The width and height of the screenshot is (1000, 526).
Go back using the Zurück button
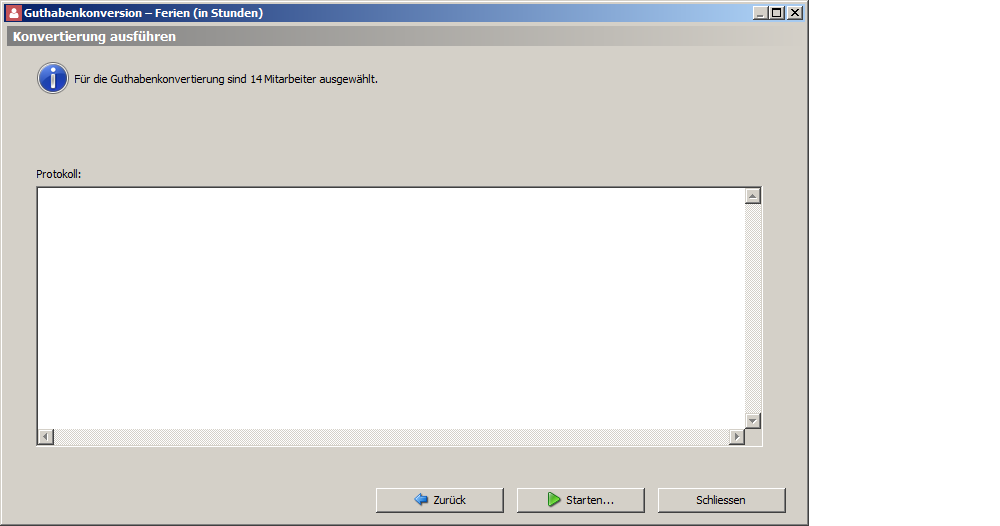[x=439, y=500]
